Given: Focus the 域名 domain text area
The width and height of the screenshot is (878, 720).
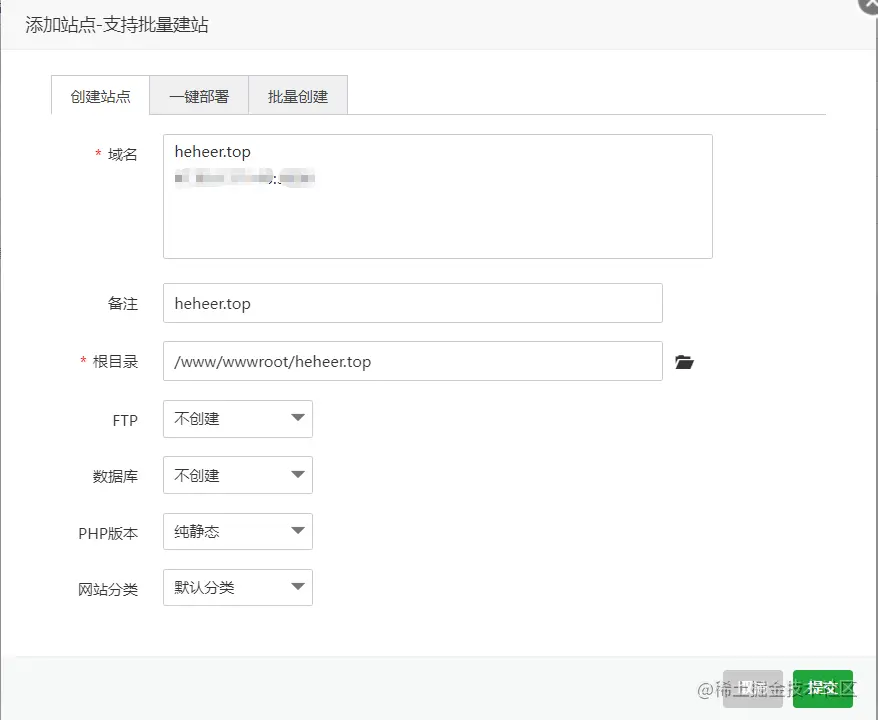Looking at the screenshot, I should 438,197.
